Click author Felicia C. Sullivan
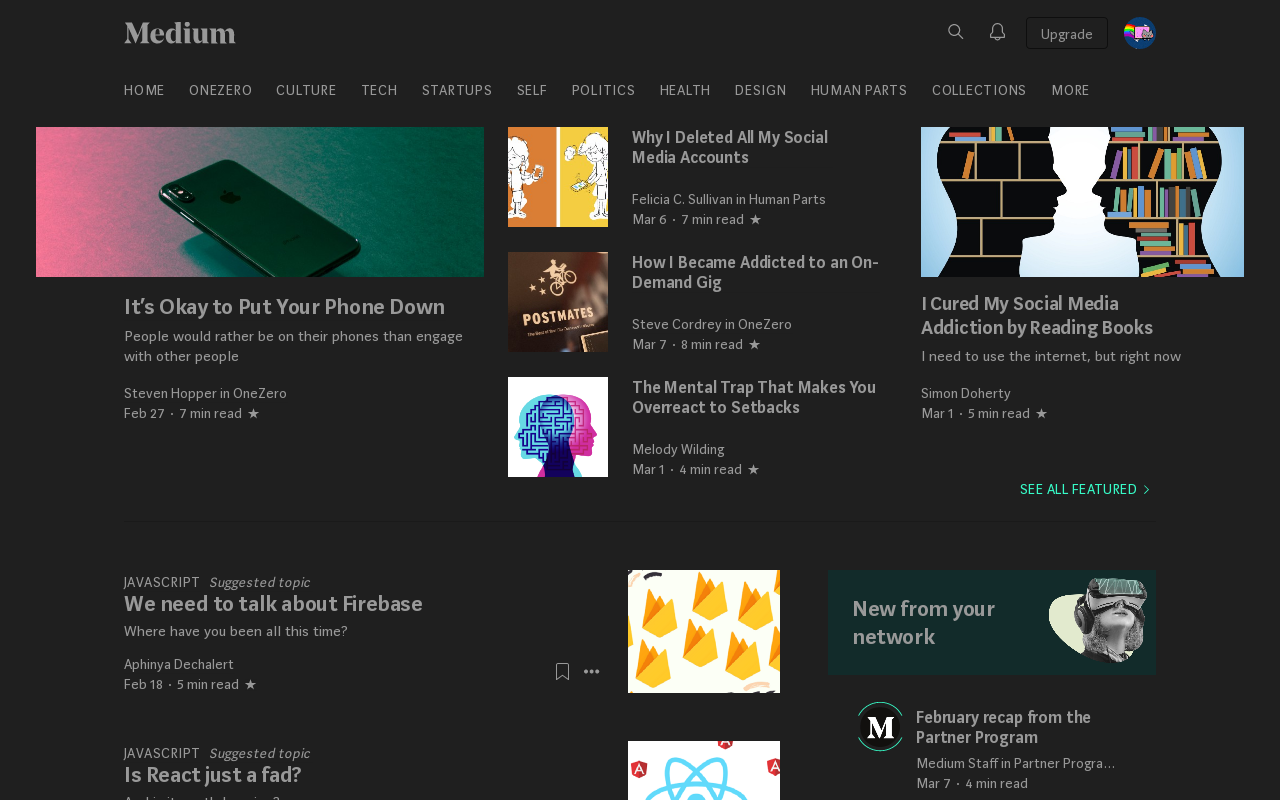The image size is (1280, 800). pyautogui.click(x=682, y=199)
